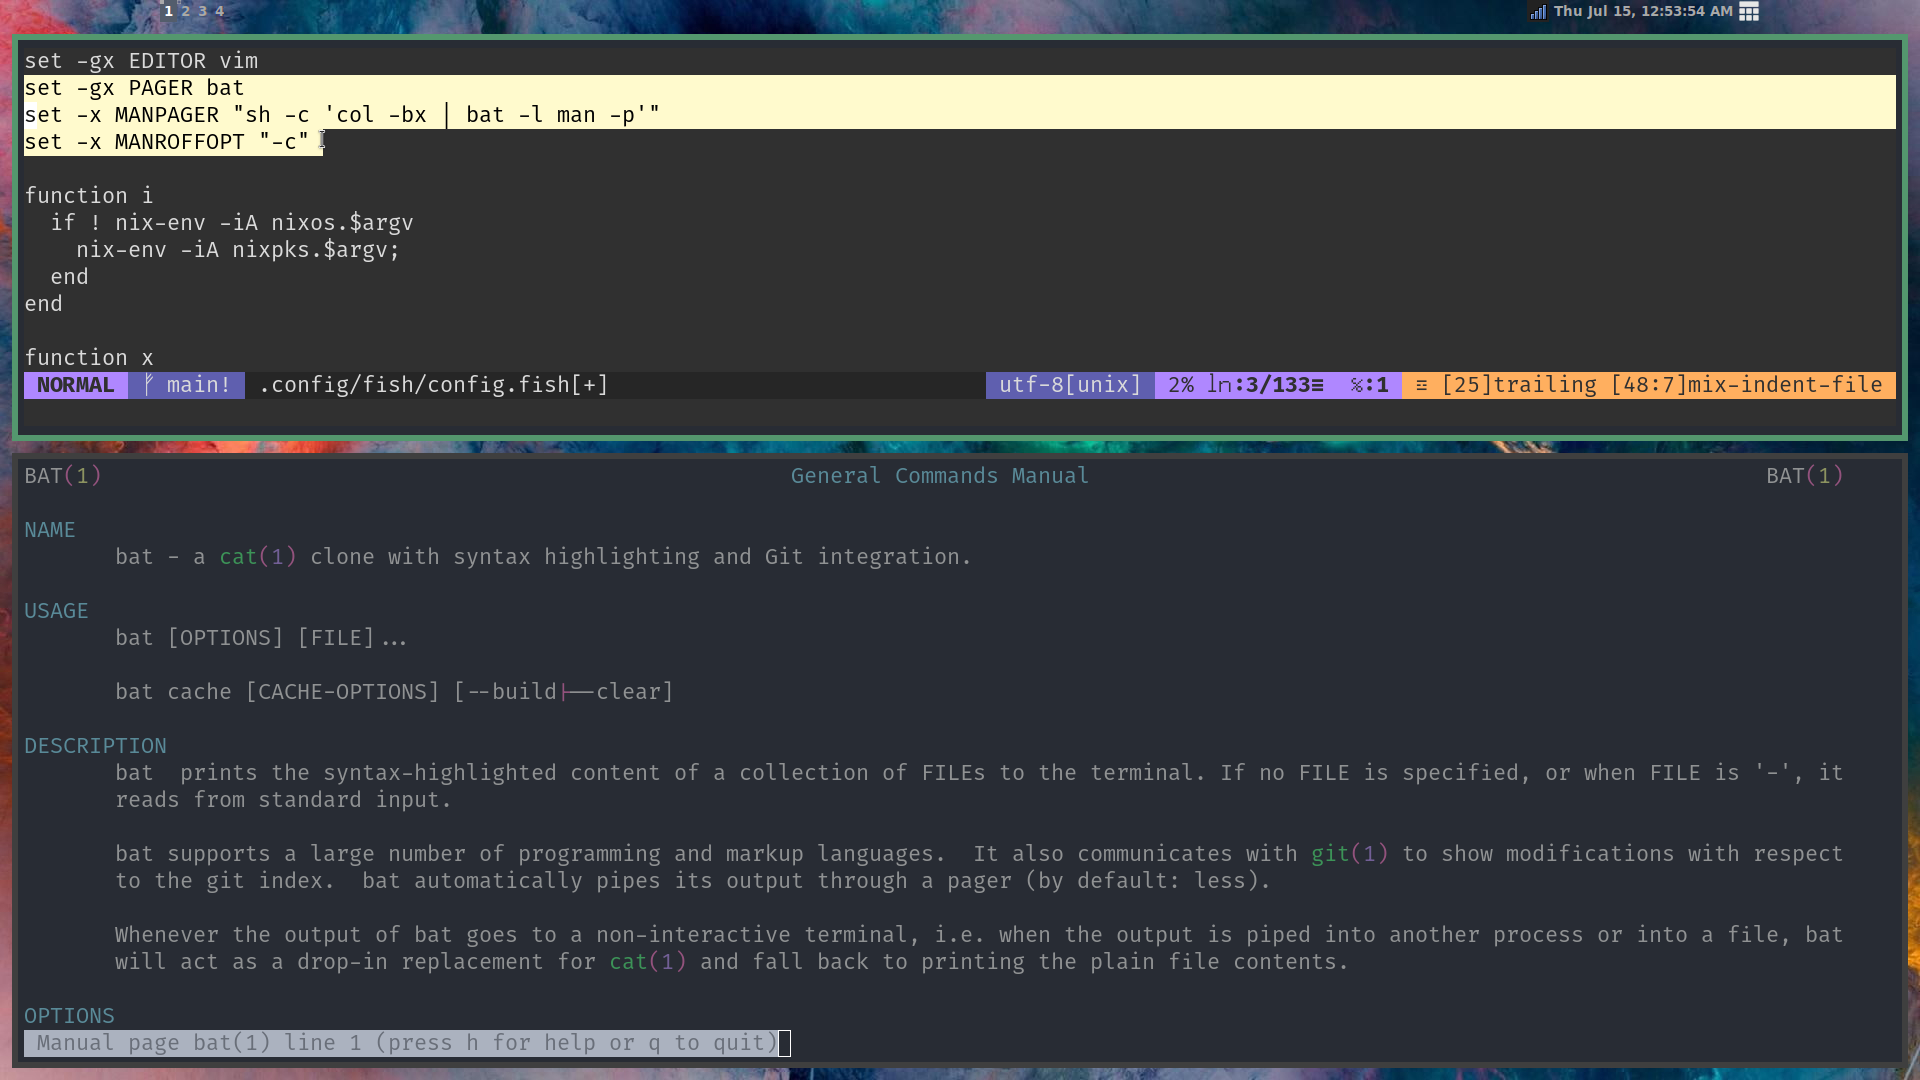Click the NORMAL mode segment in the vim statusline
The image size is (1920, 1080).
pyautogui.click(x=74, y=384)
